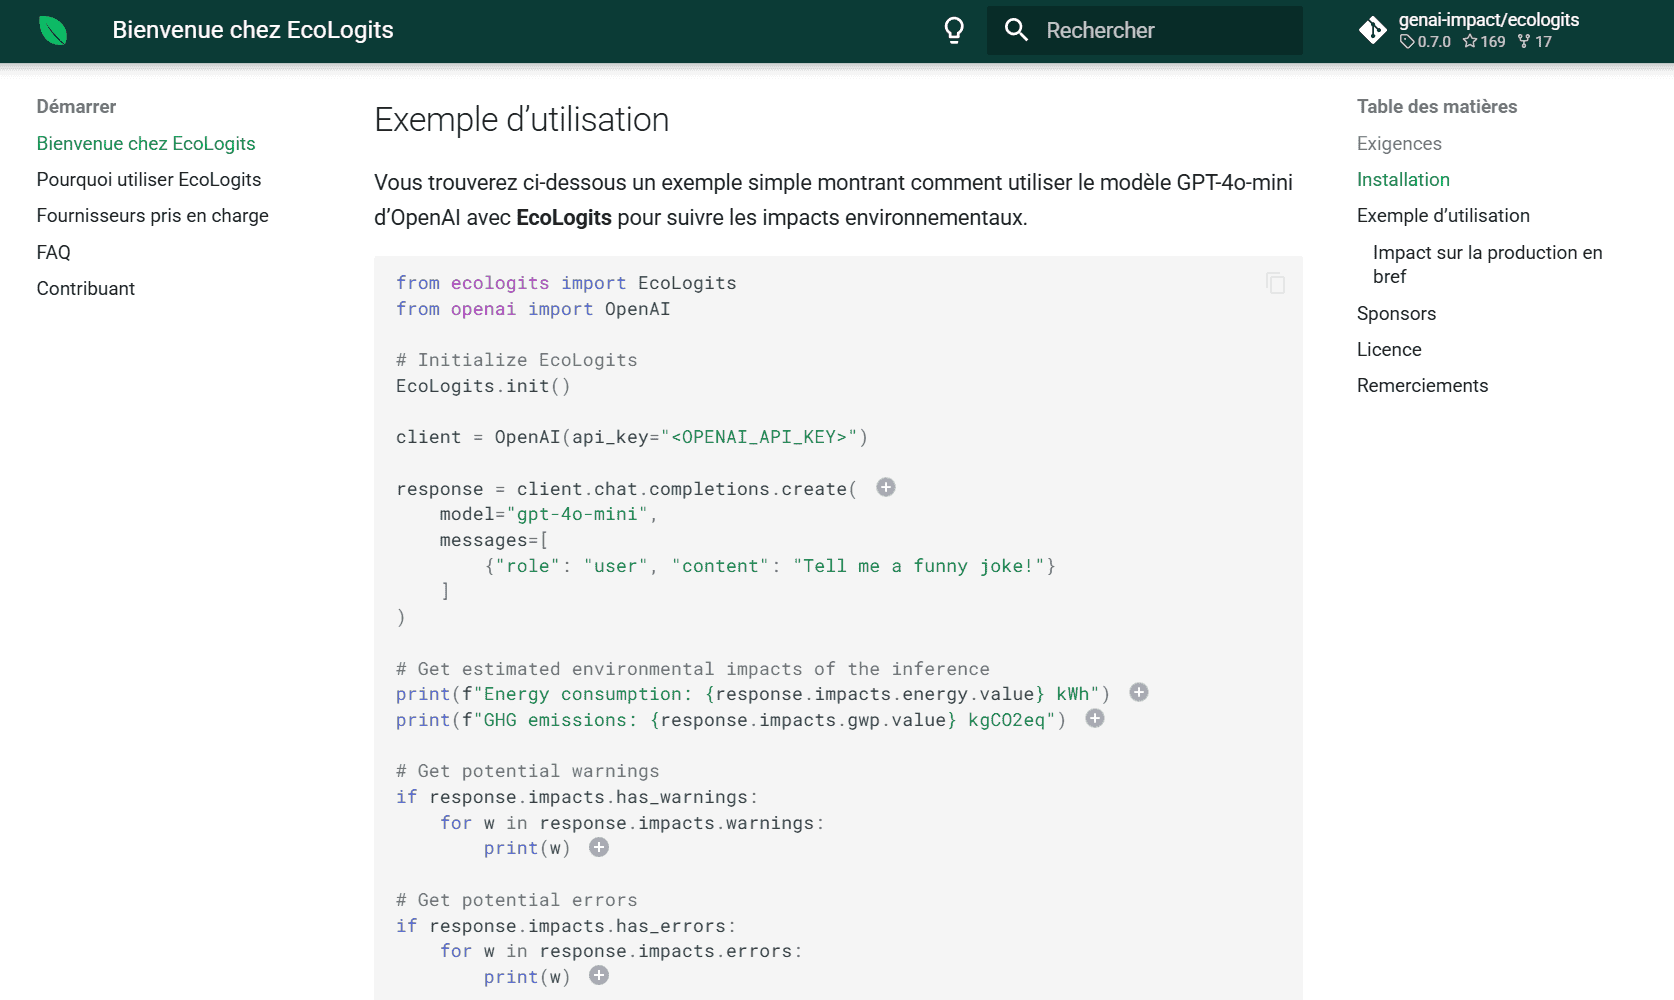
Task: Copy the code block to clipboard
Action: pyautogui.click(x=1275, y=283)
